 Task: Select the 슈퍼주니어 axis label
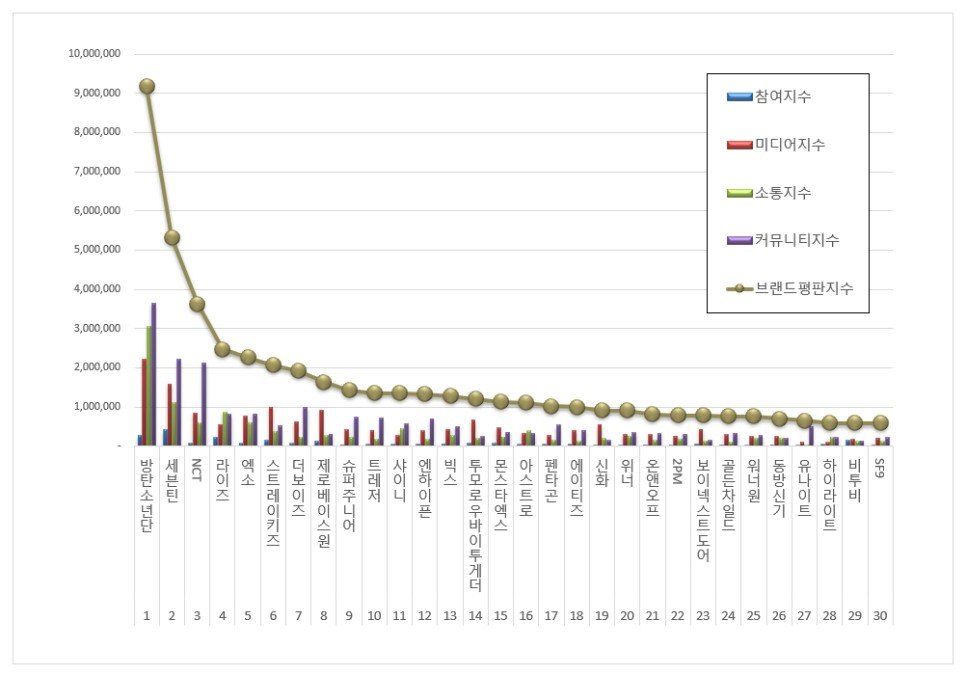coord(349,495)
